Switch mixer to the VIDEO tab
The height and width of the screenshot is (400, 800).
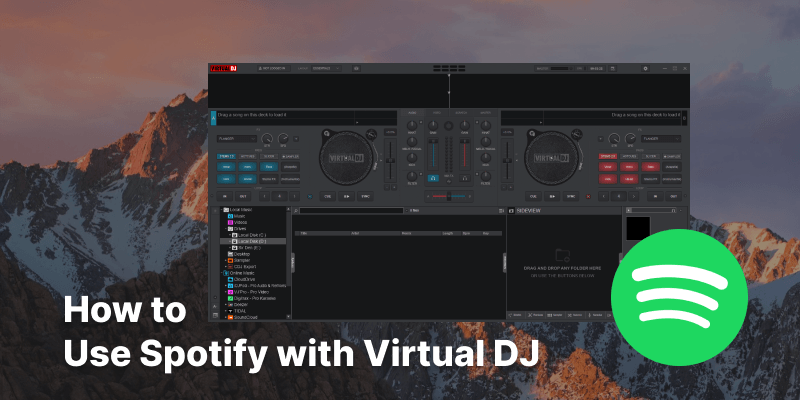[x=437, y=113]
